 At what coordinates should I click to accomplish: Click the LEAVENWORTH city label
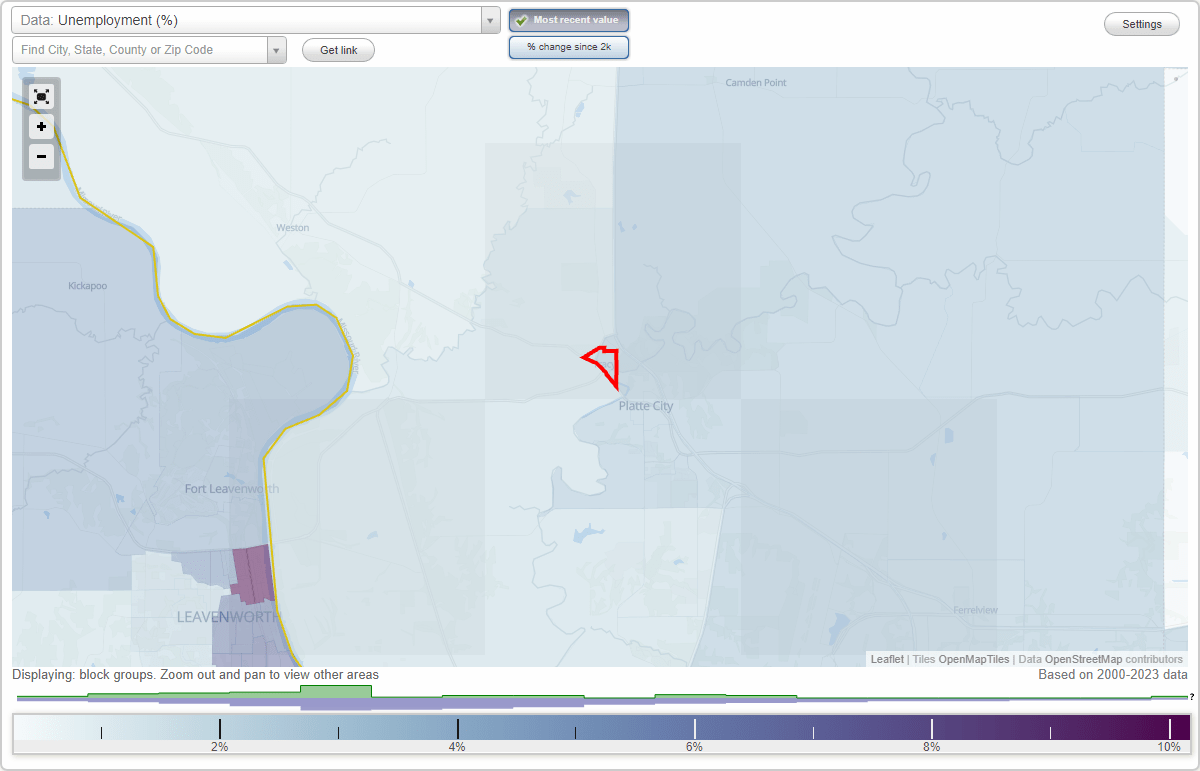coord(229,617)
